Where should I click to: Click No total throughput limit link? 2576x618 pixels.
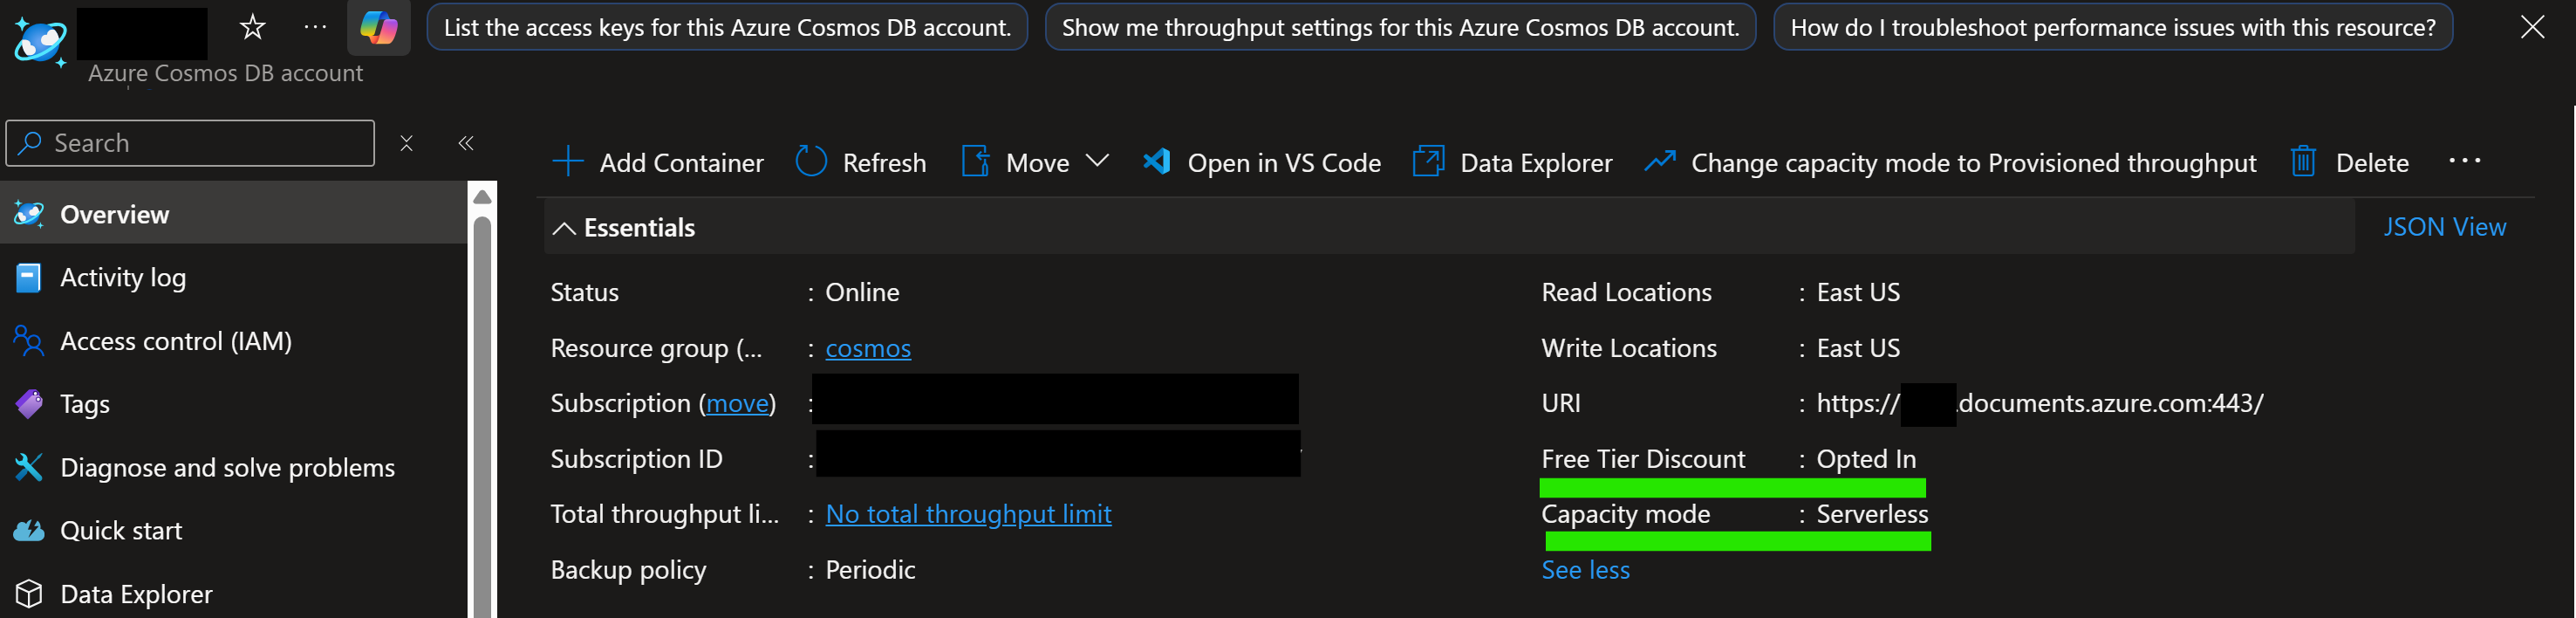tap(968, 514)
